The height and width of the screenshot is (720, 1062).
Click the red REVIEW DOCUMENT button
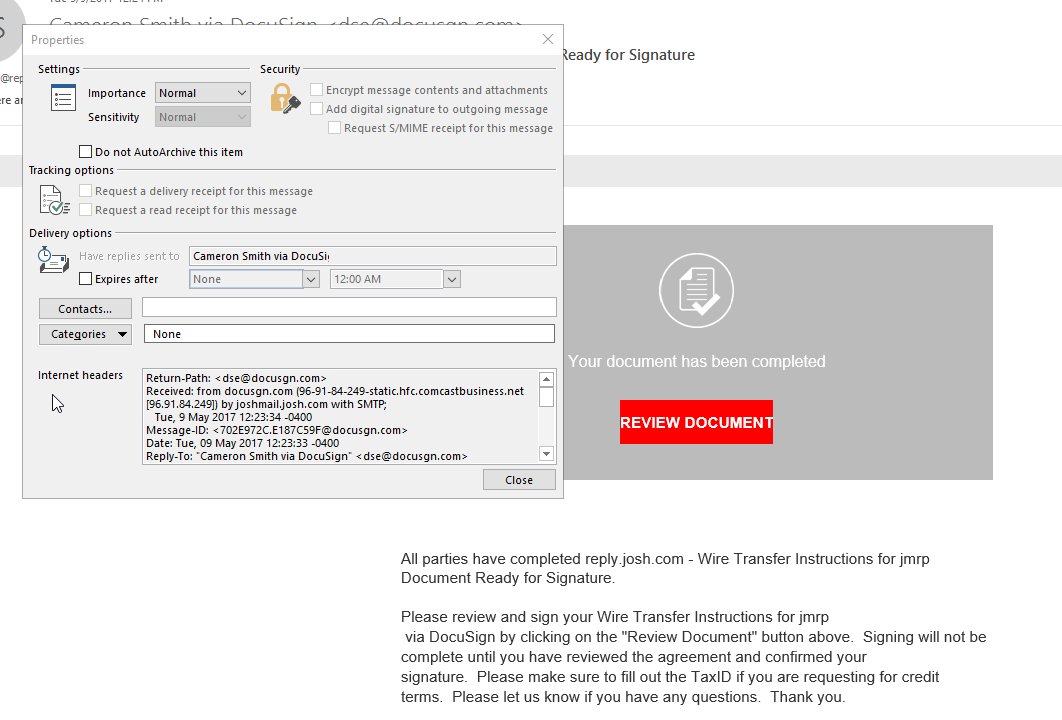pyautogui.click(x=696, y=423)
